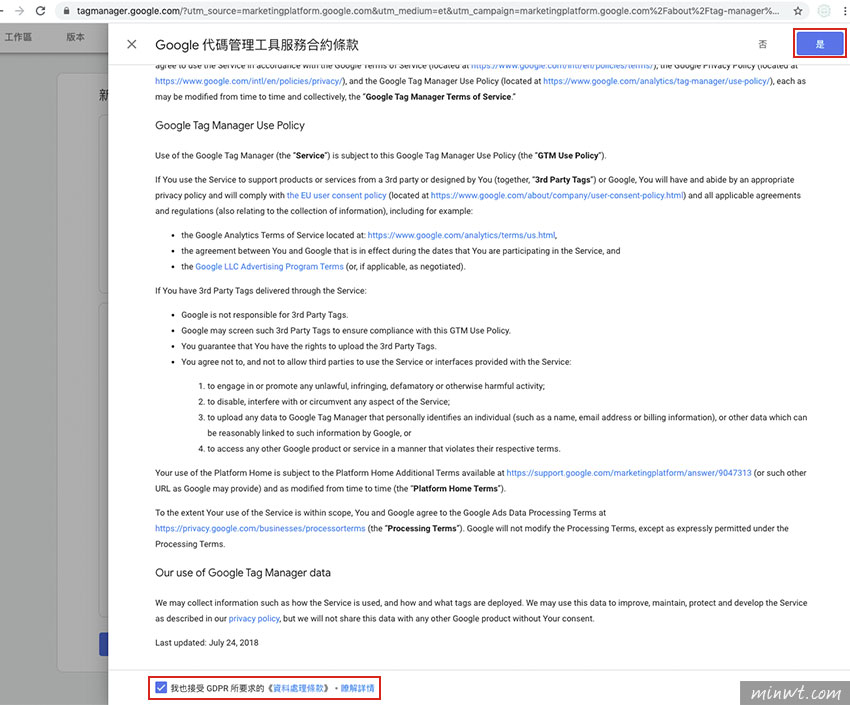Toggle the GDPR 資料處理條款 acceptance checkbox
Viewport: 850px width, 705px height.
tap(161, 688)
